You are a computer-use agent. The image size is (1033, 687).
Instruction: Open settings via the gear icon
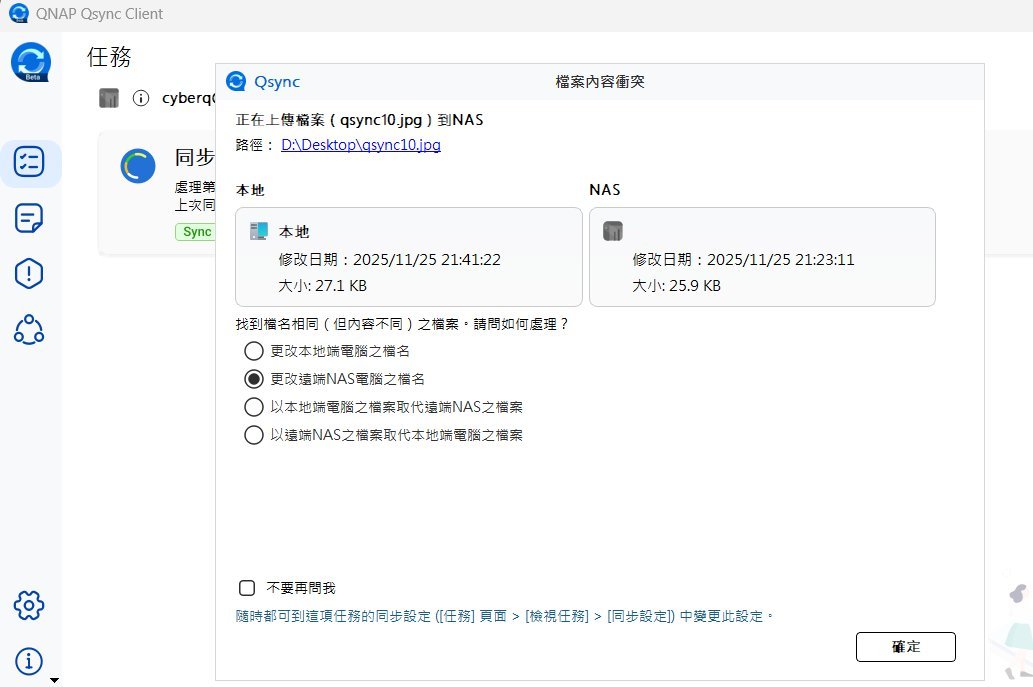[x=29, y=605]
